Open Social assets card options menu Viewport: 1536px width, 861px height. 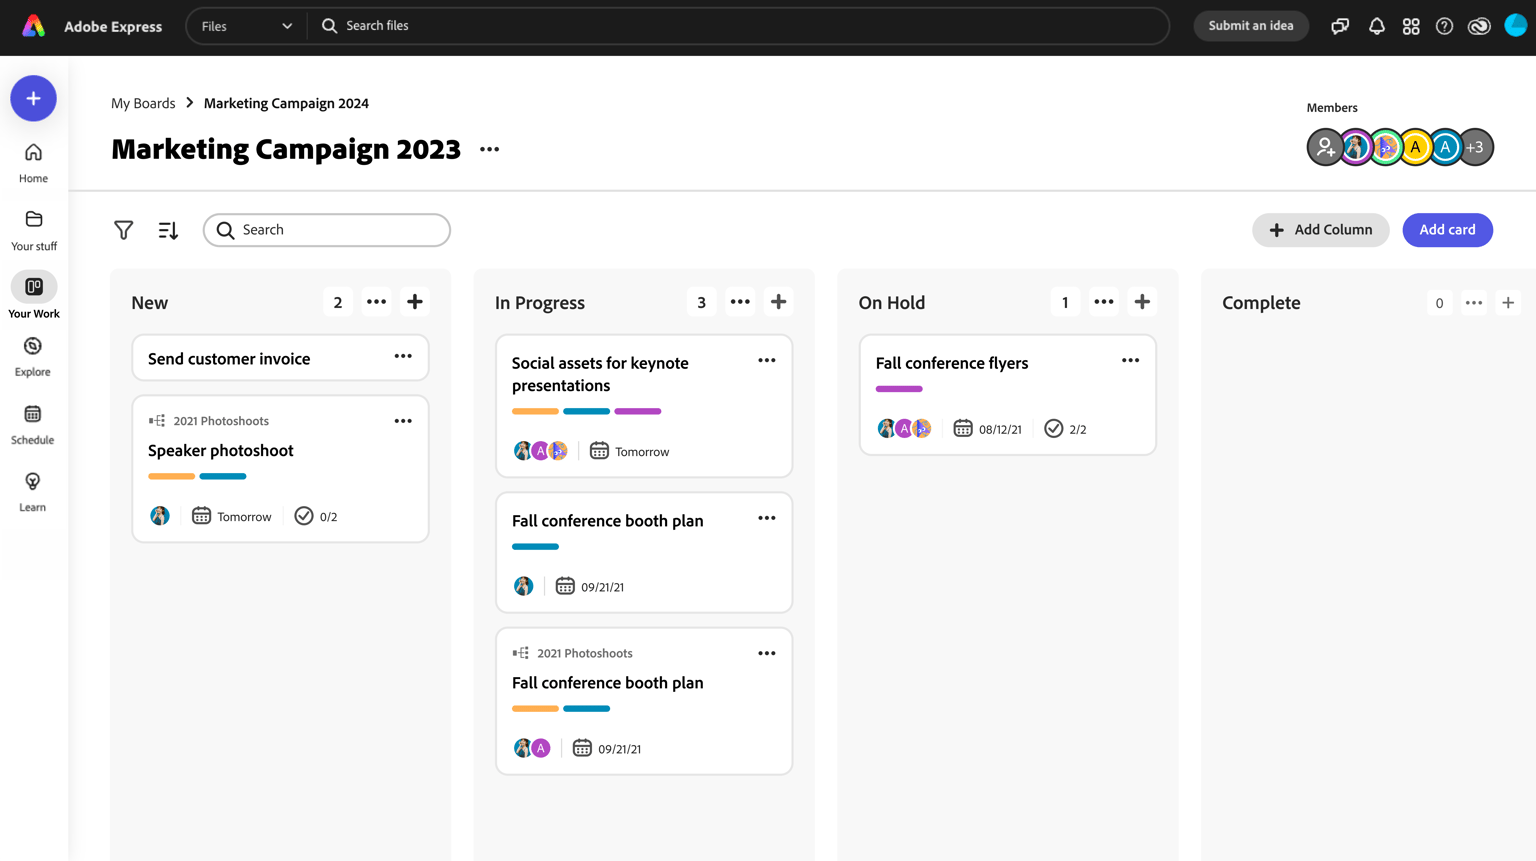(767, 361)
